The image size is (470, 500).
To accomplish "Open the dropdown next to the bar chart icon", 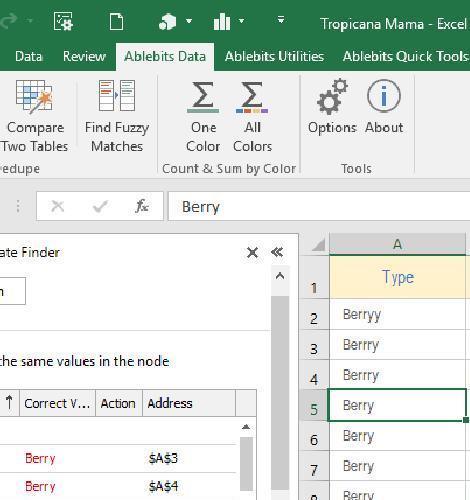I will [x=241, y=21].
